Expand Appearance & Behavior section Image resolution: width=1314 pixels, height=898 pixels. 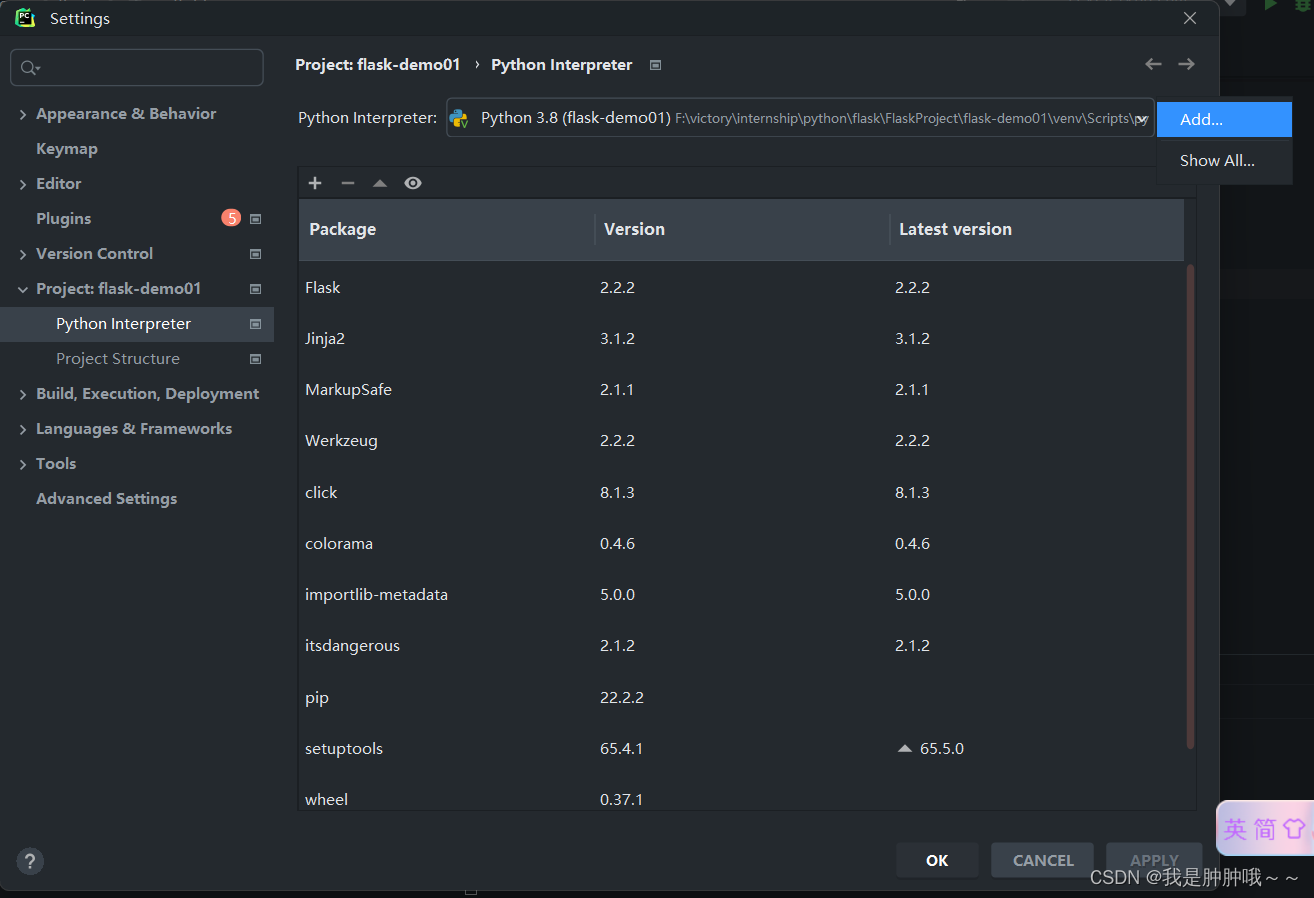22,114
